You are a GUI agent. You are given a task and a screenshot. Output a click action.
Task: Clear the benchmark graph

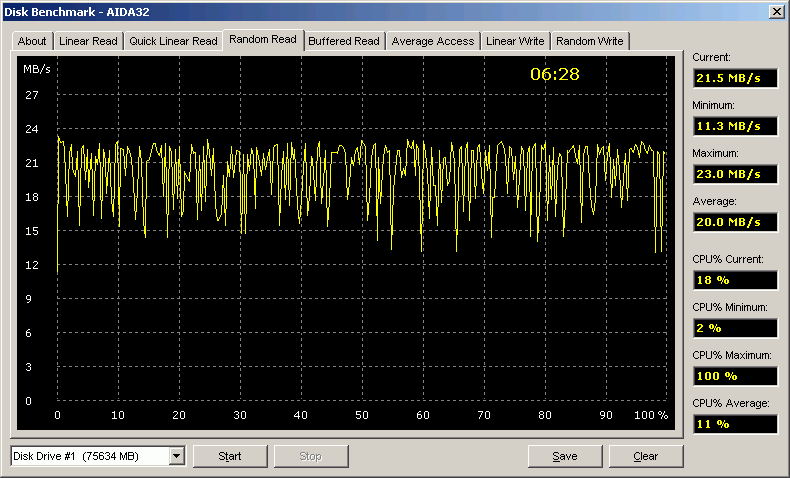click(646, 457)
